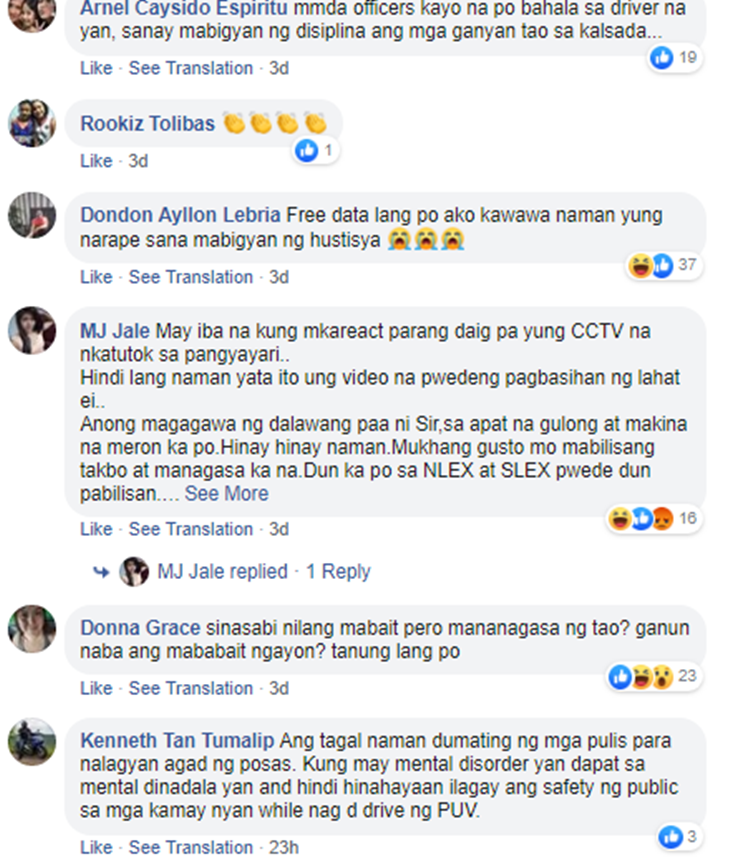
Task: Open like reaction count on Arnel's comment
Action: click(675, 57)
